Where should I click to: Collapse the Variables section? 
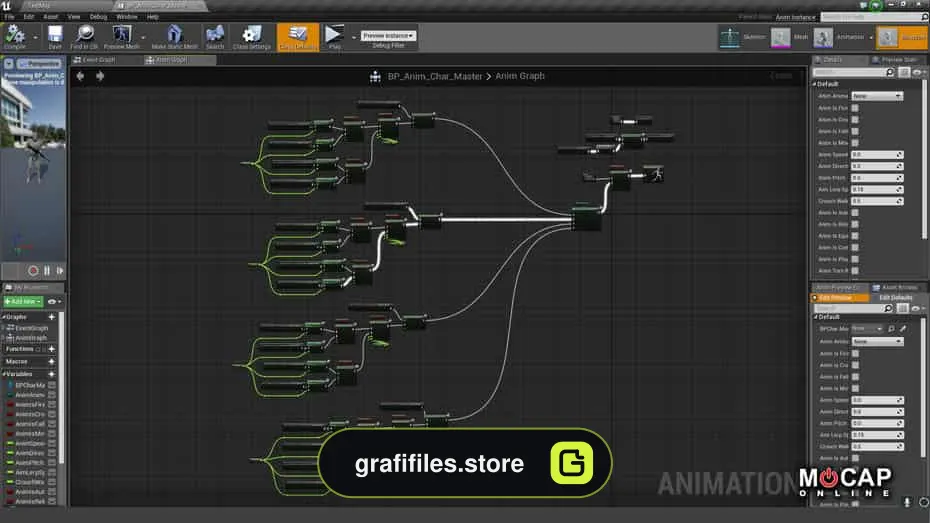click(4, 374)
